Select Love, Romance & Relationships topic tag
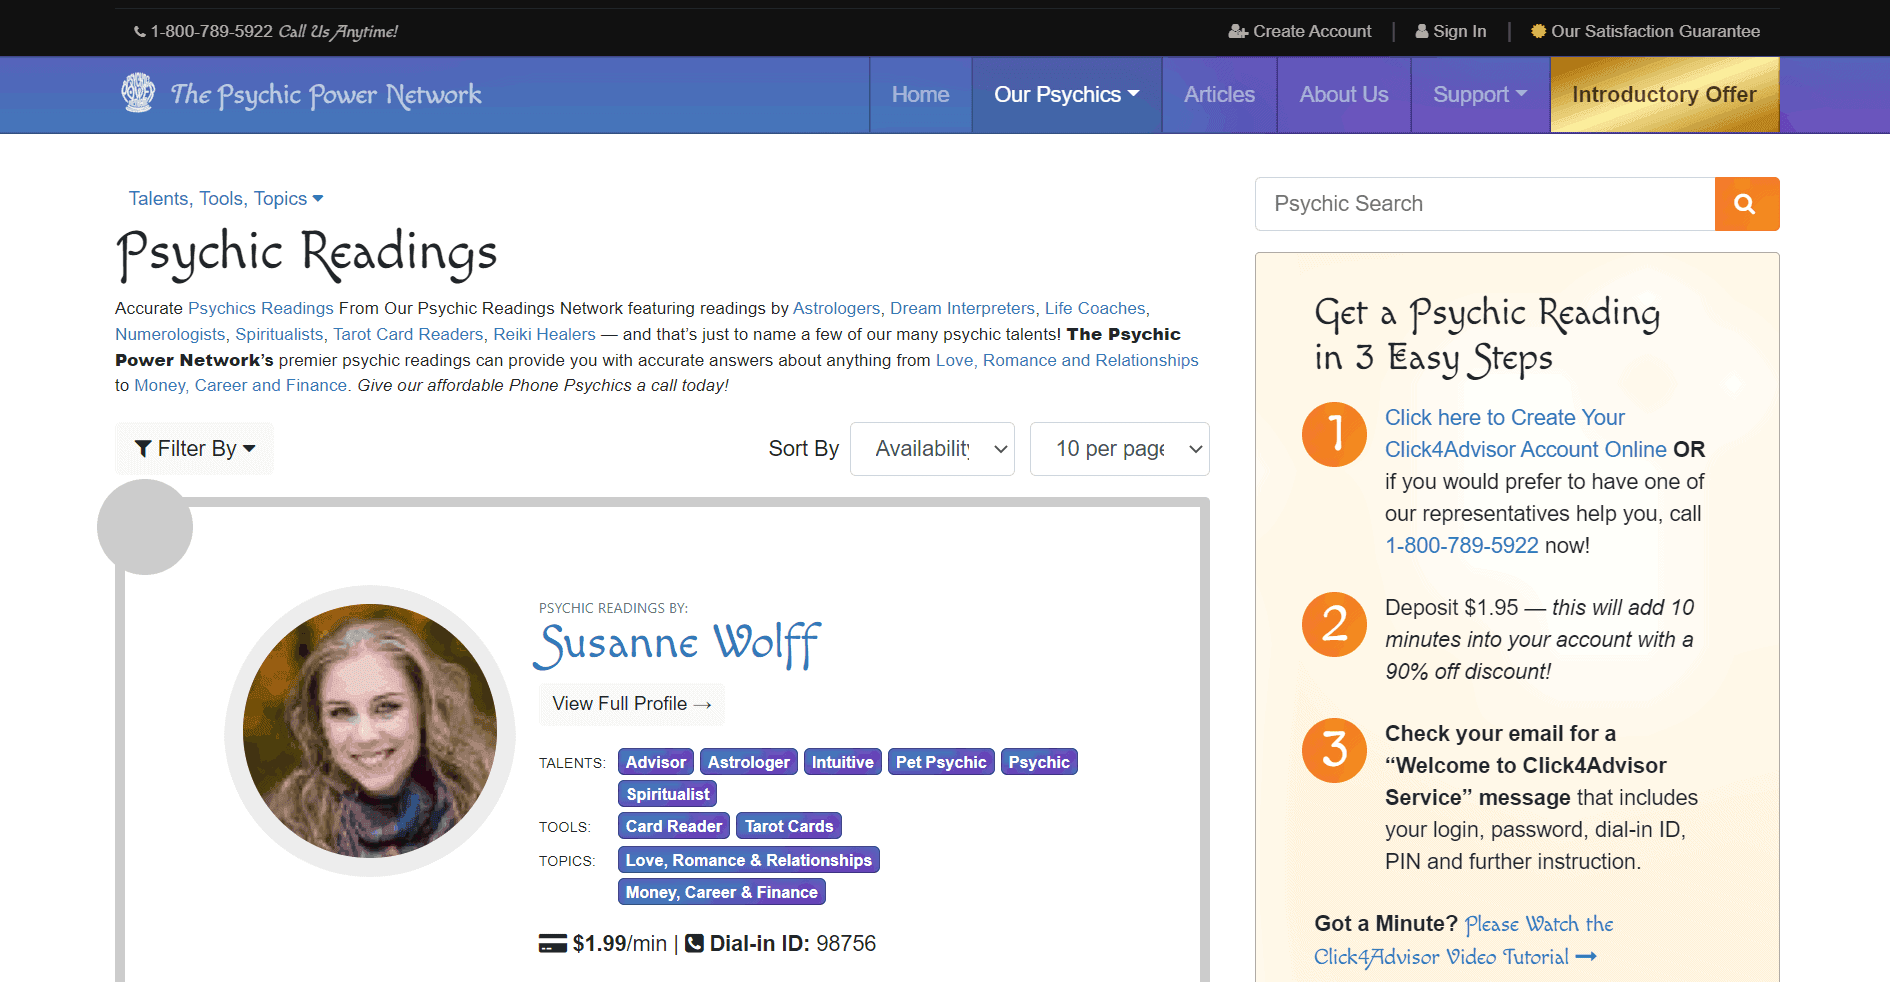This screenshot has height=983, width=1891. pyautogui.click(x=749, y=860)
